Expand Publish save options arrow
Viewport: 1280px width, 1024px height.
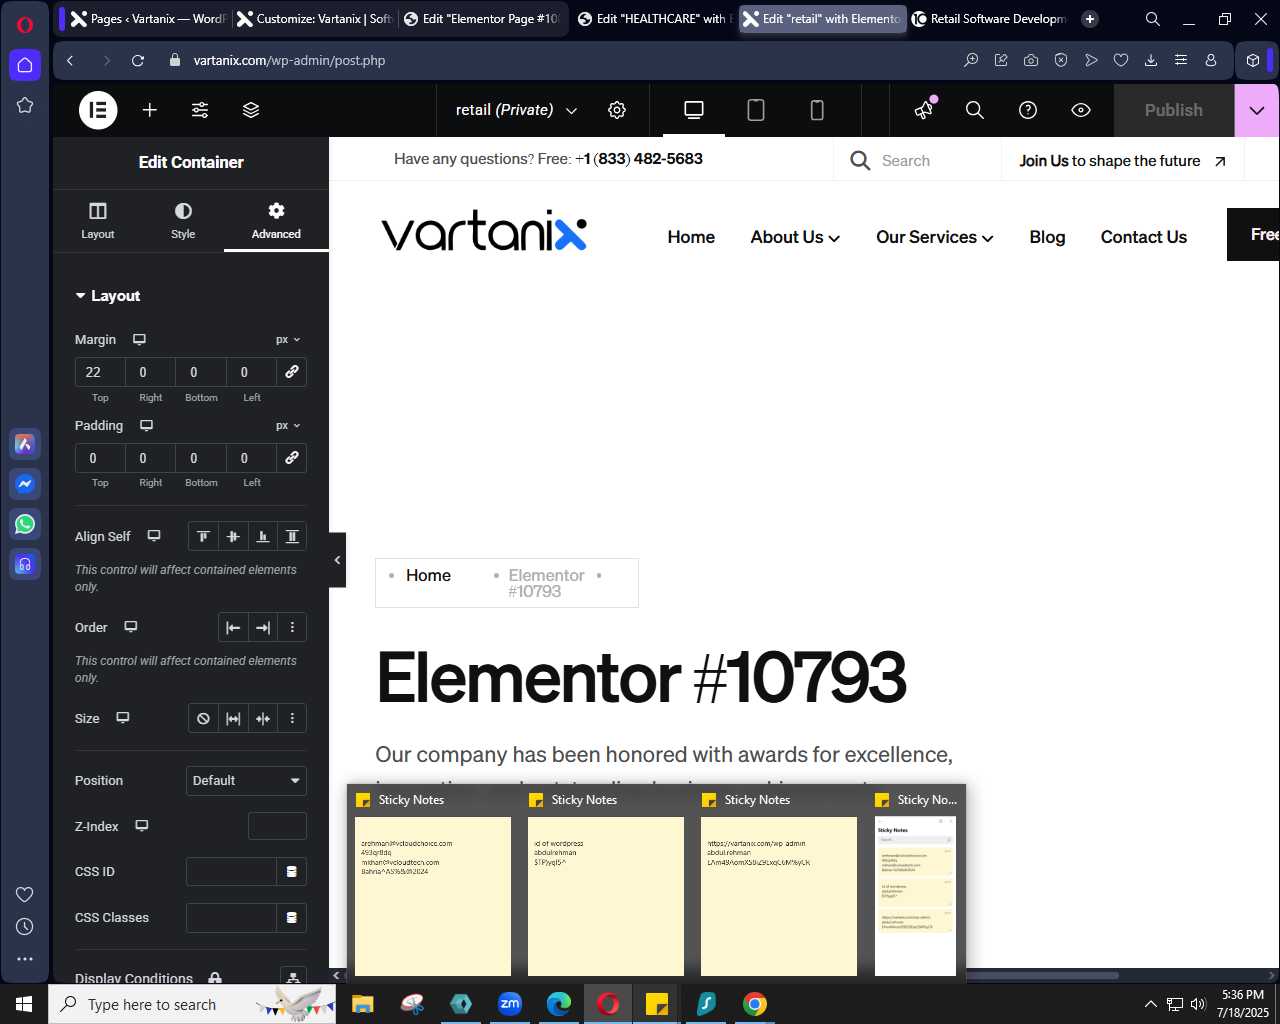point(1257,110)
